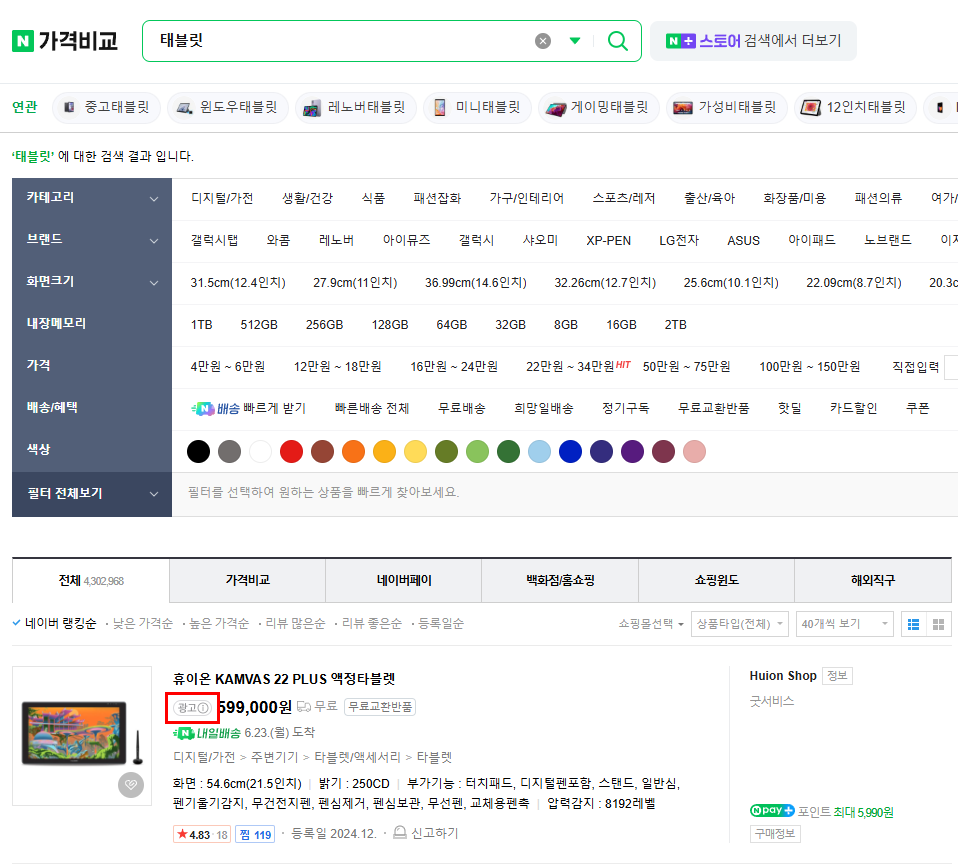Sort by 높은 가격순
Viewport: 958px width, 865px height.
(219, 624)
